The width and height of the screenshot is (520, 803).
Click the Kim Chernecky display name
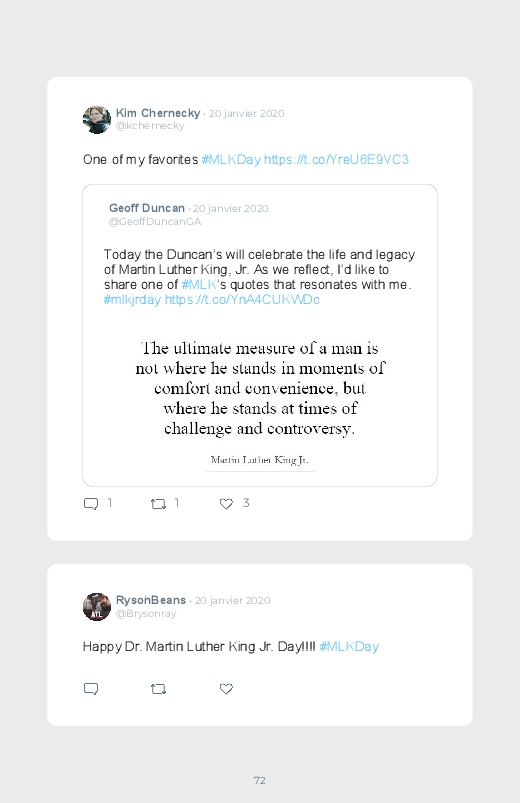(x=158, y=113)
